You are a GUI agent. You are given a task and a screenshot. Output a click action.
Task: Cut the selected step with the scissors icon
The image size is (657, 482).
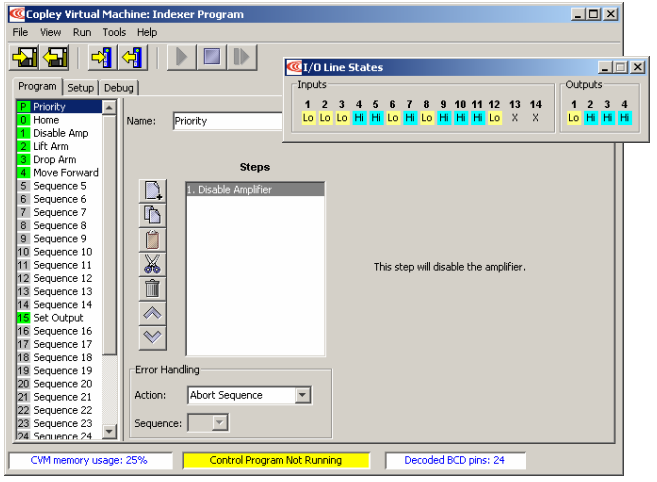pos(153,264)
